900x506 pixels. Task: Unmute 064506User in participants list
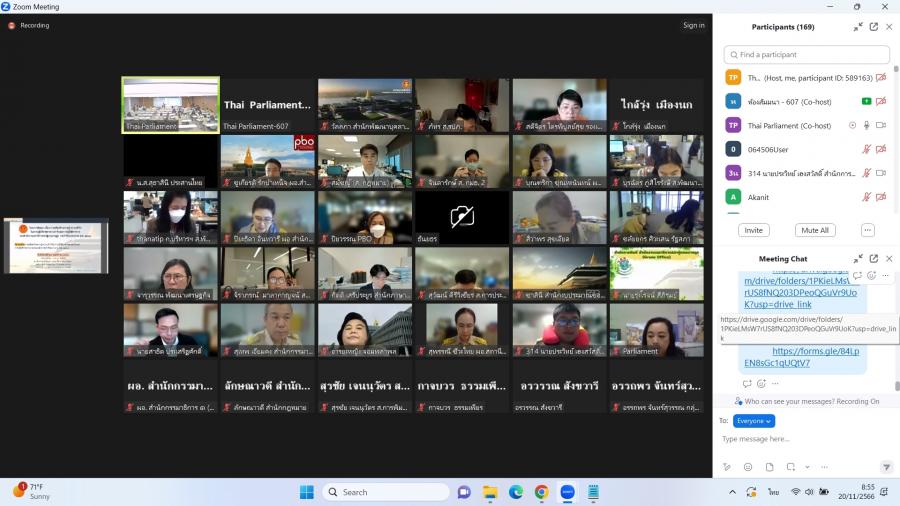coord(866,149)
